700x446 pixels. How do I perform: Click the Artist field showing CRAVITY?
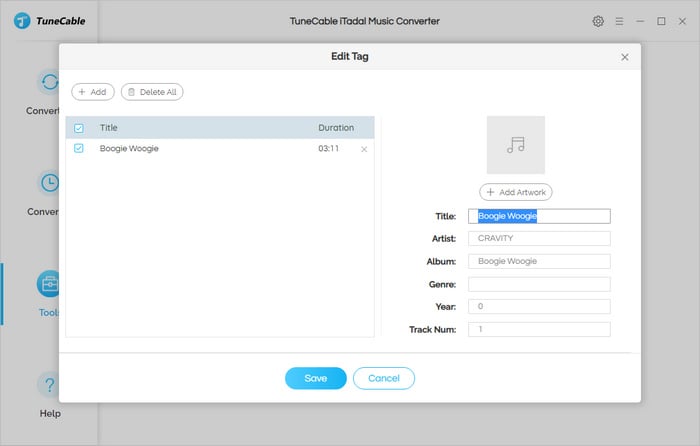tap(539, 238)
